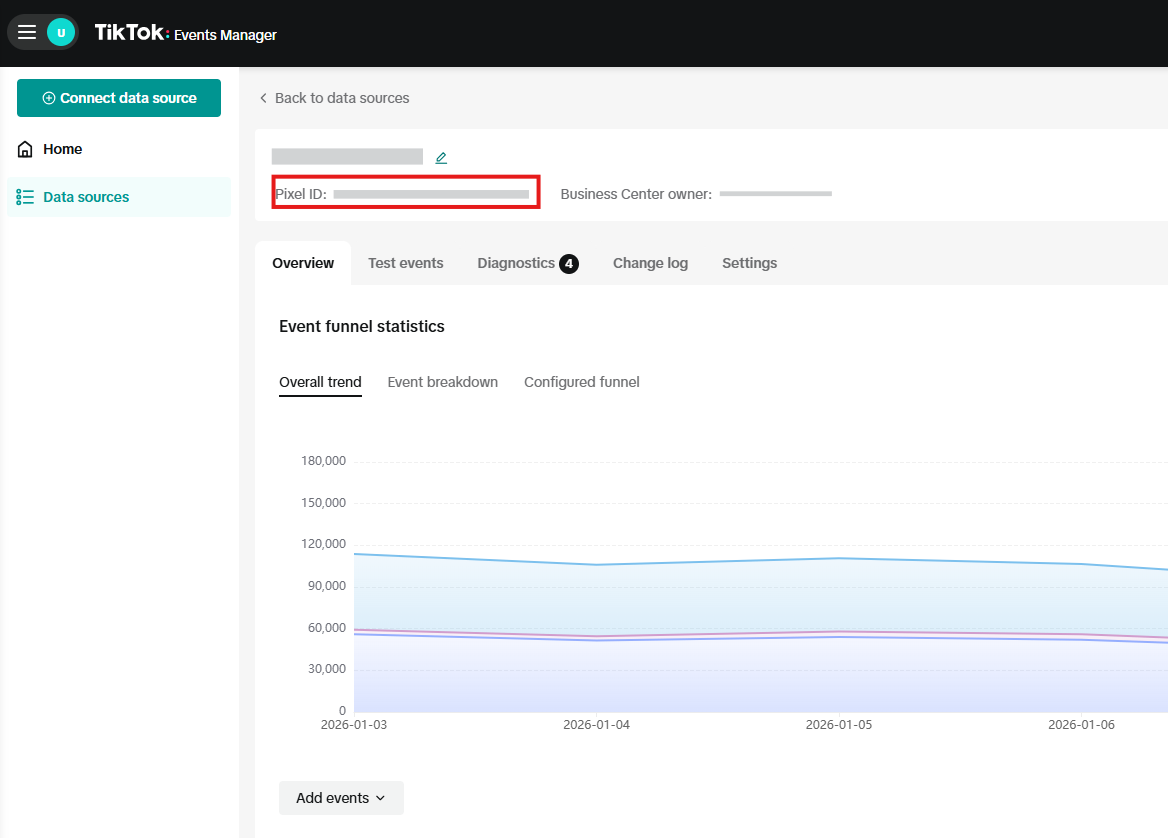The image size is (1168, 838).
Task: Switch to the Configured funnel view
Action: click(581, 382)
